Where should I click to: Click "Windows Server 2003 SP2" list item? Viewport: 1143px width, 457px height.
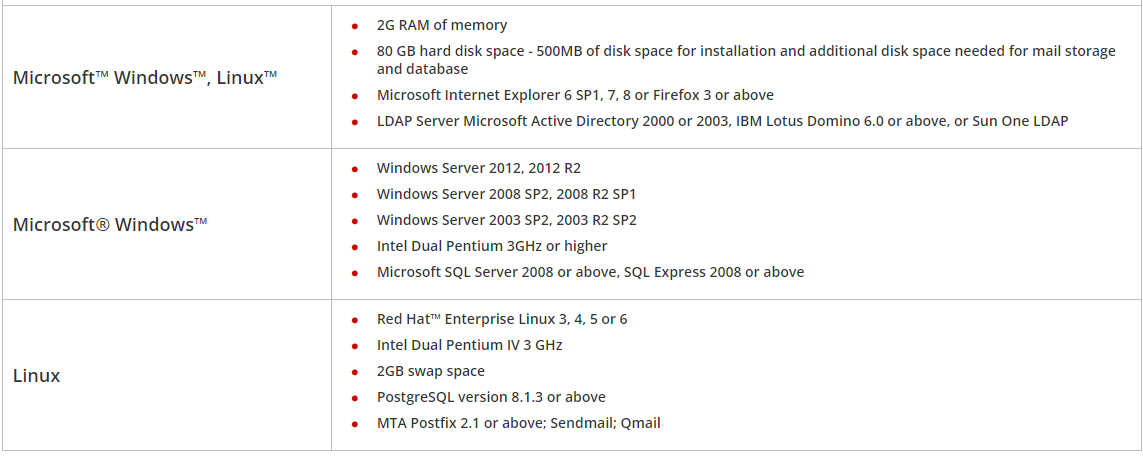(x=506, y=220)
